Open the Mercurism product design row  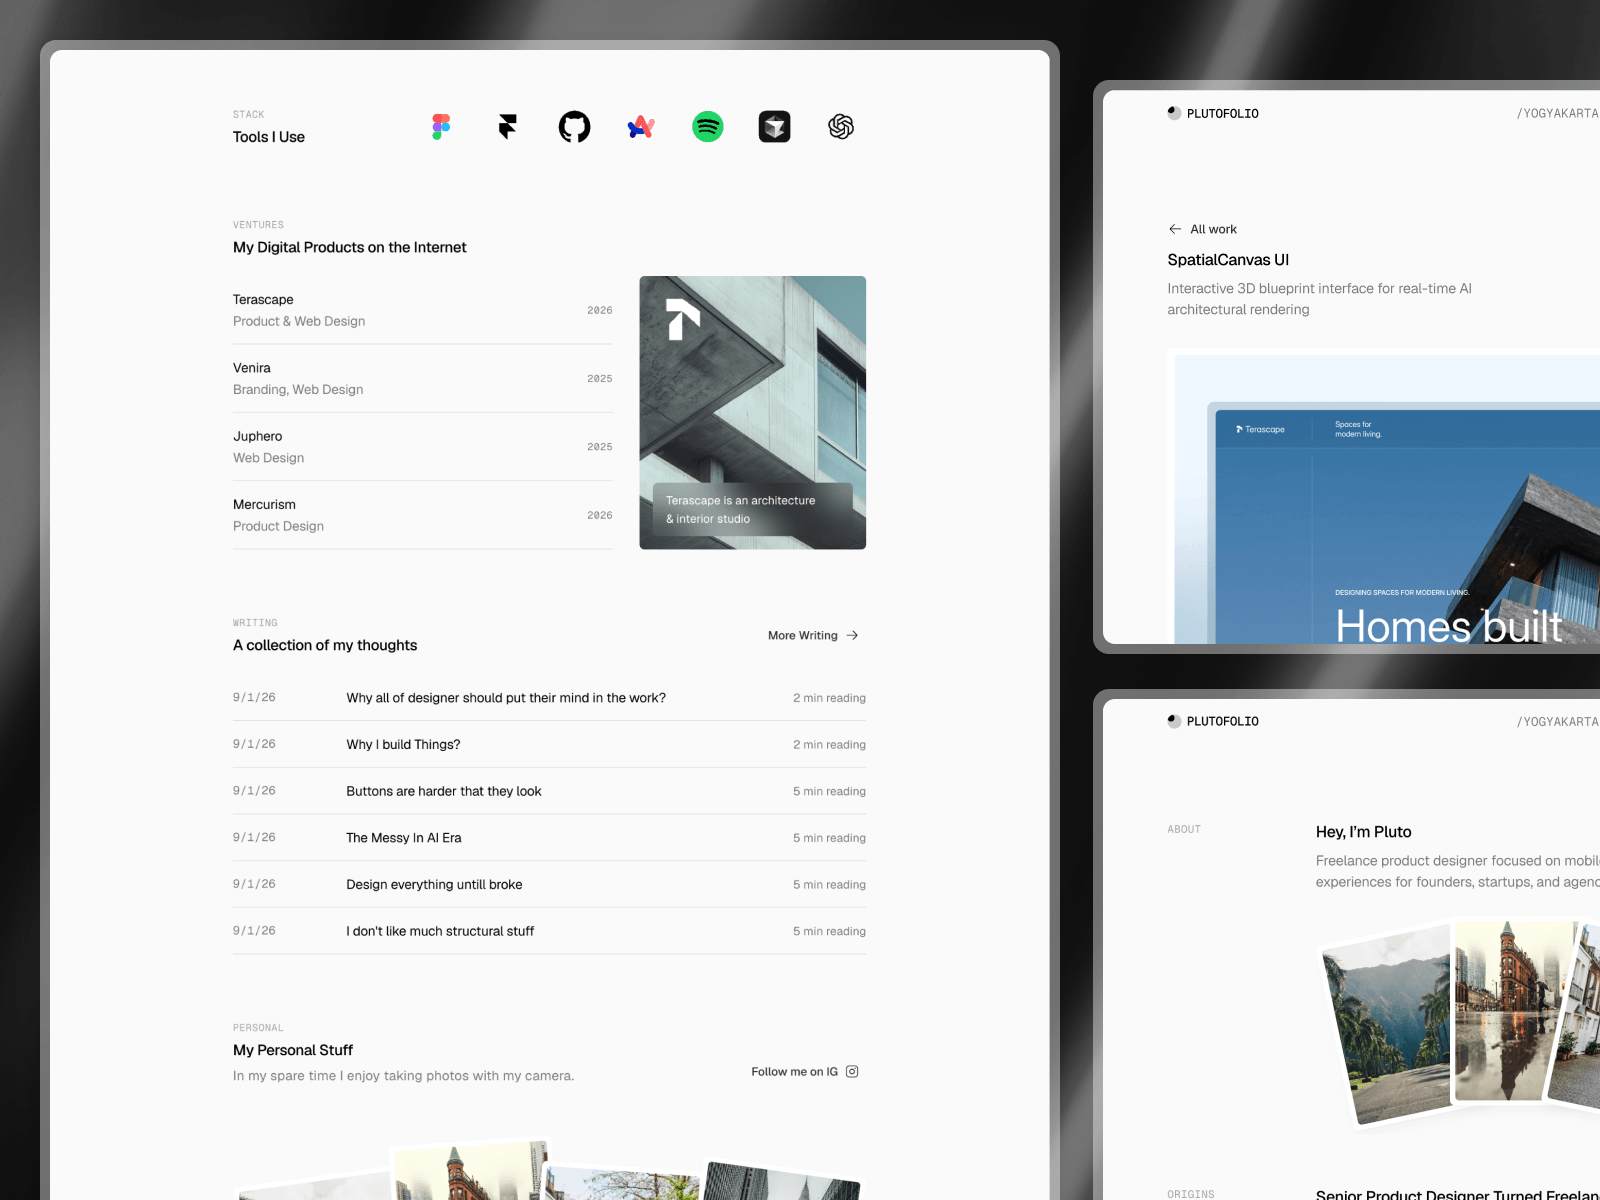pos(423,515)
